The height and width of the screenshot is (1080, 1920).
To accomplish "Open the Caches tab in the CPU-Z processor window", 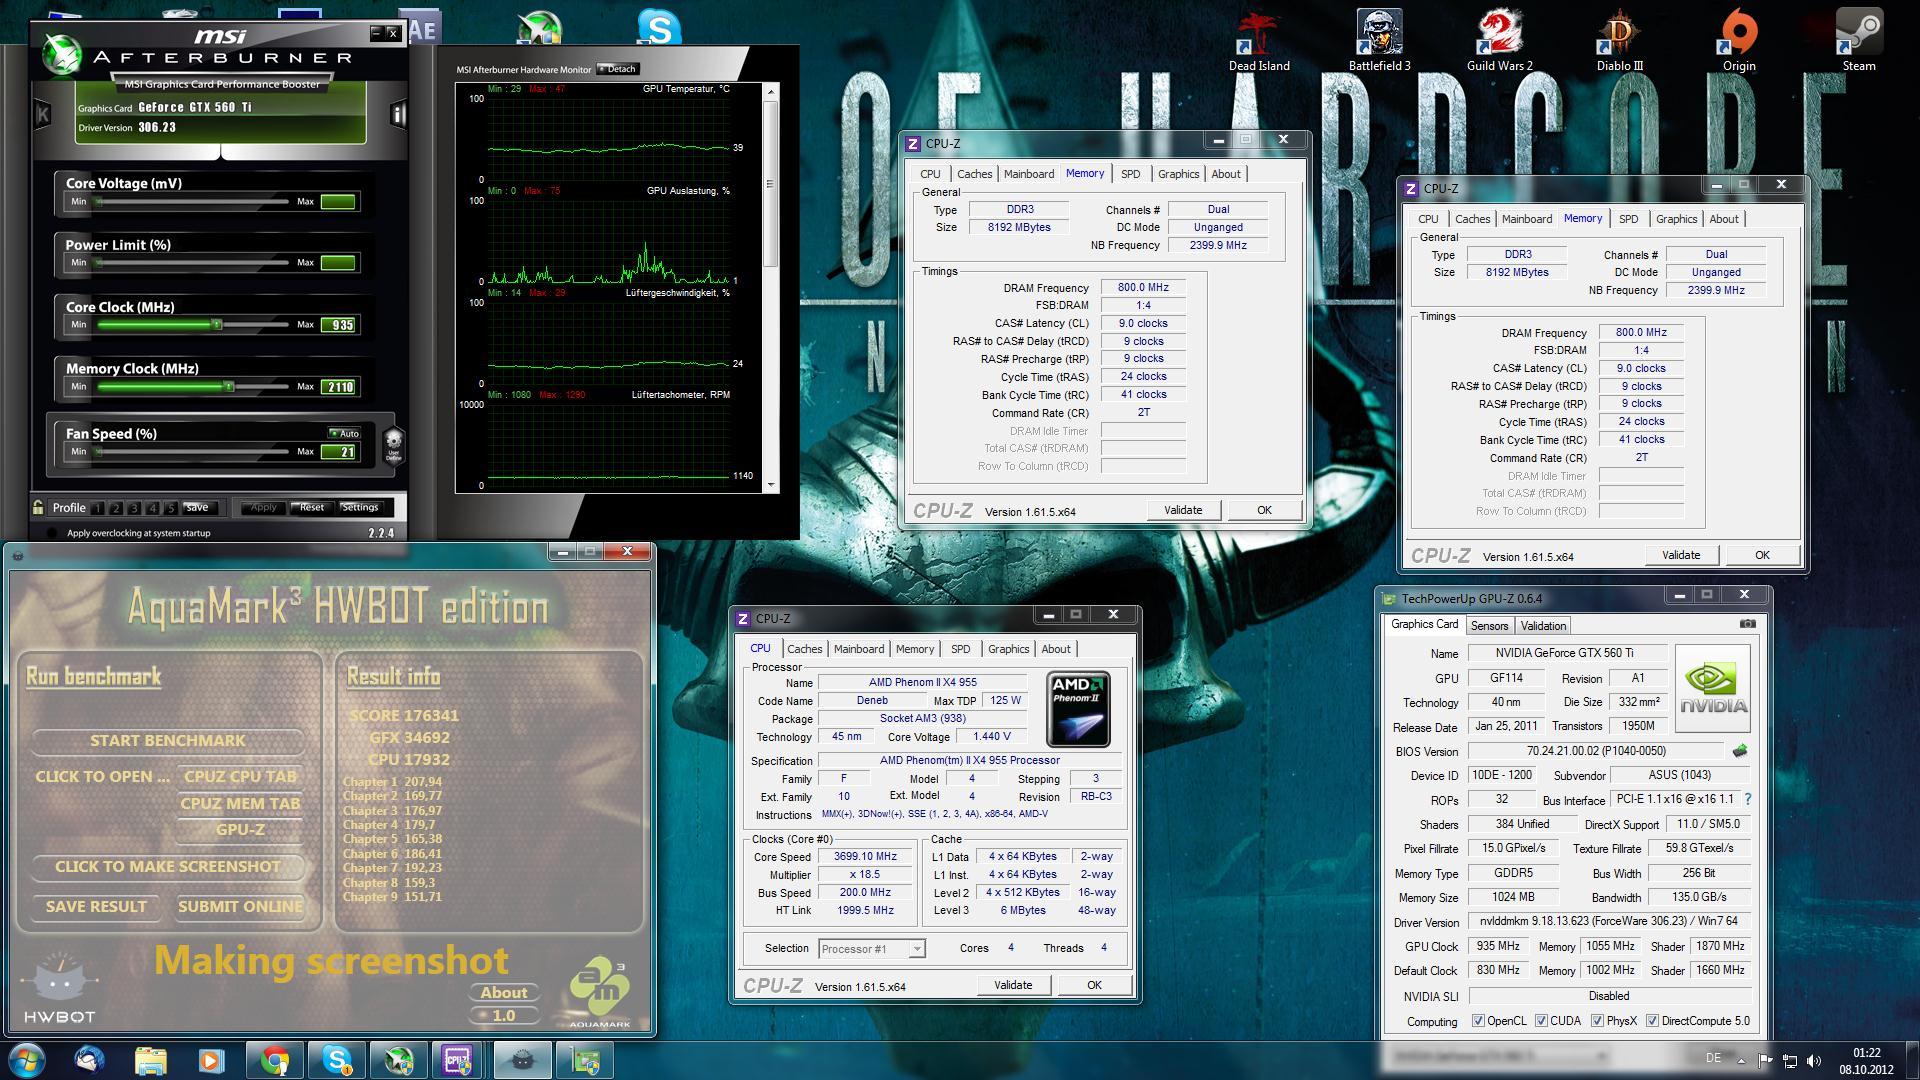I will tap(804, 649).
